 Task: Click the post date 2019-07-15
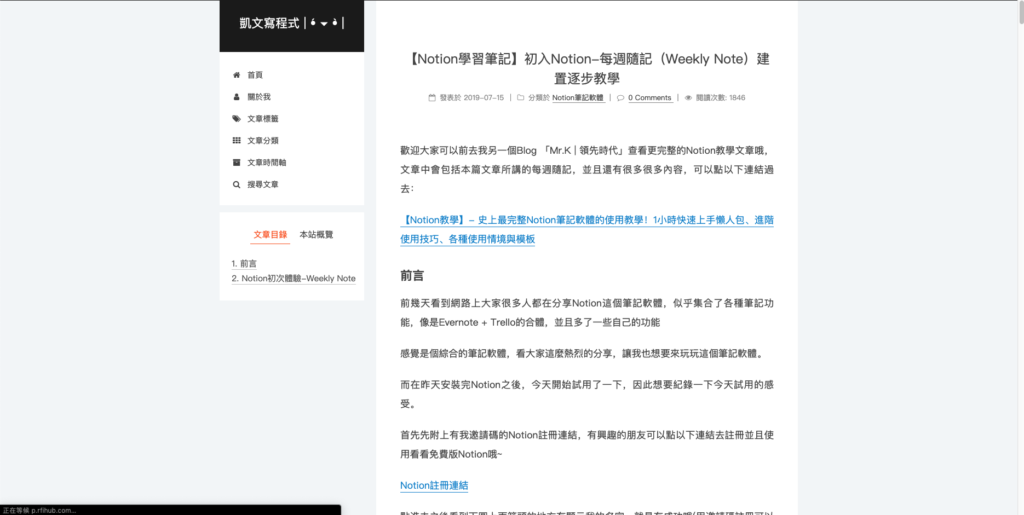tap(484, 98)
